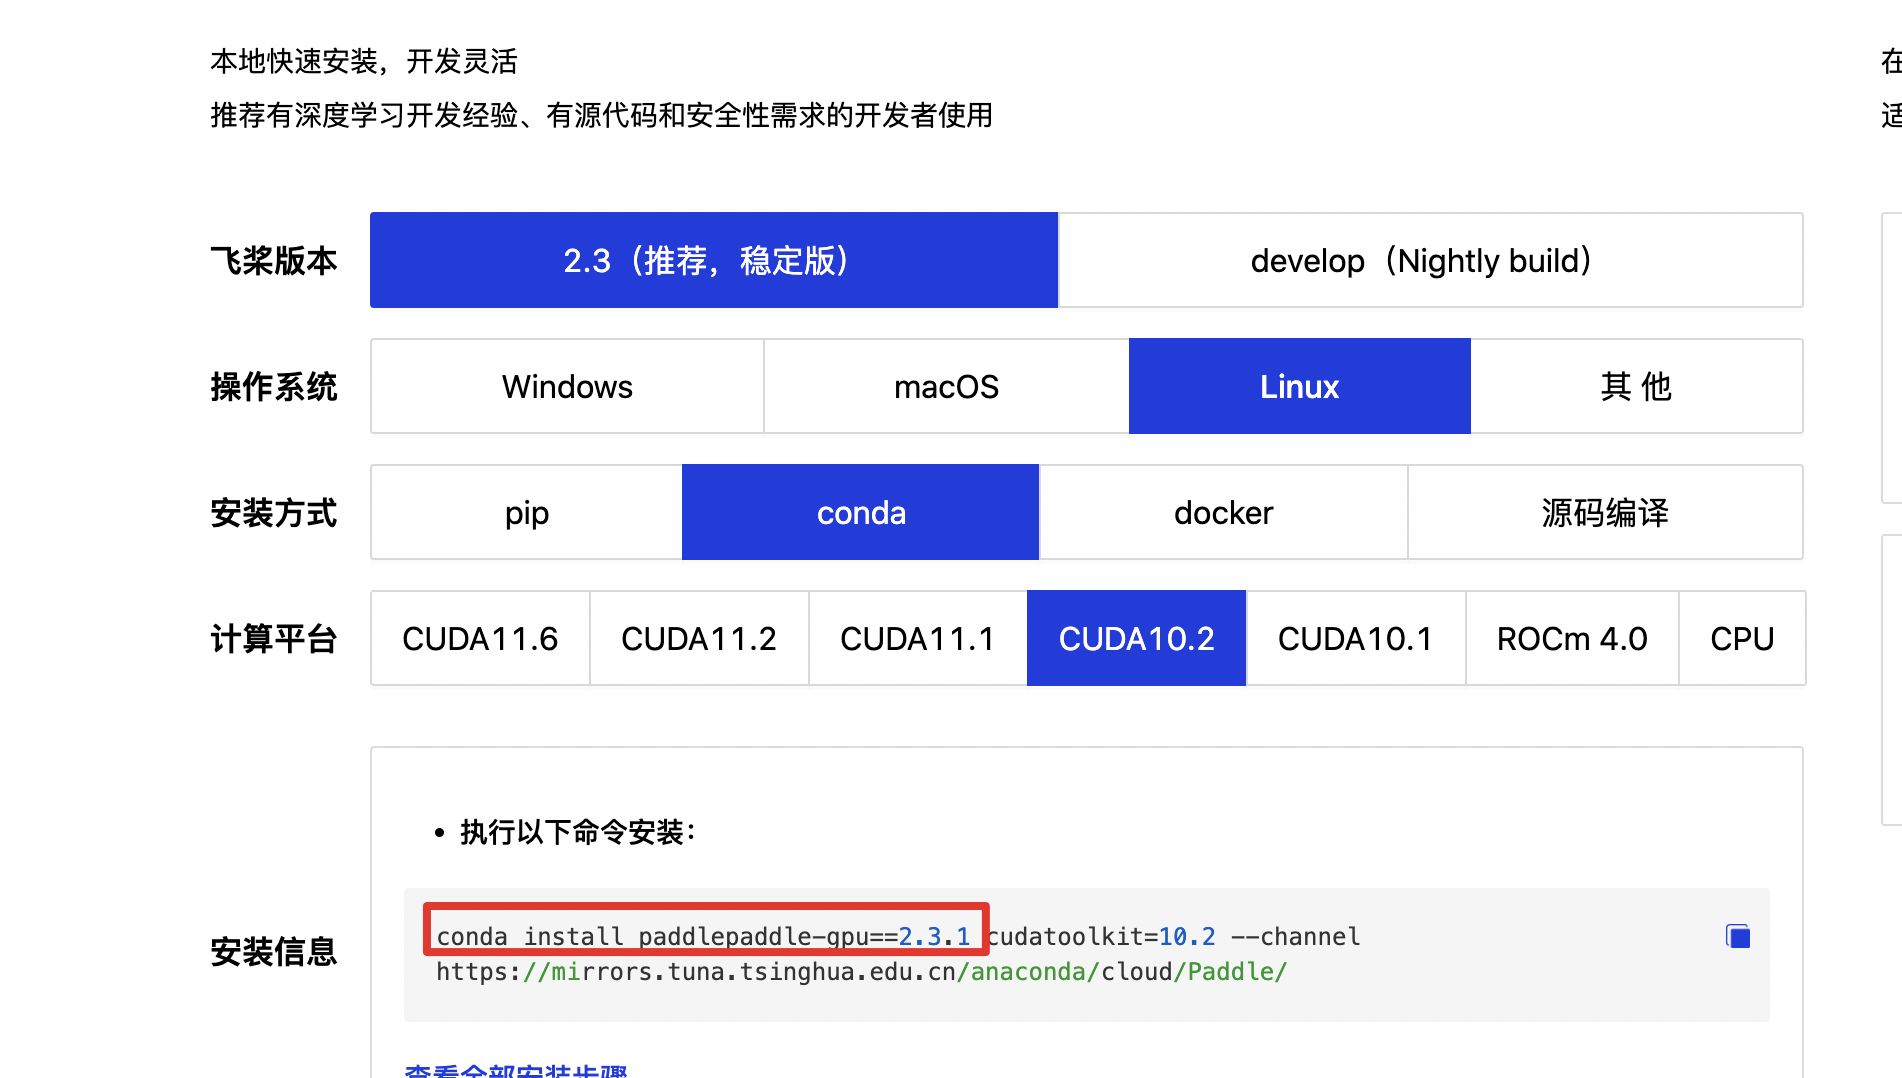Pick pip installation method
Viewport: 1902px width, 1078px height.
527,512
